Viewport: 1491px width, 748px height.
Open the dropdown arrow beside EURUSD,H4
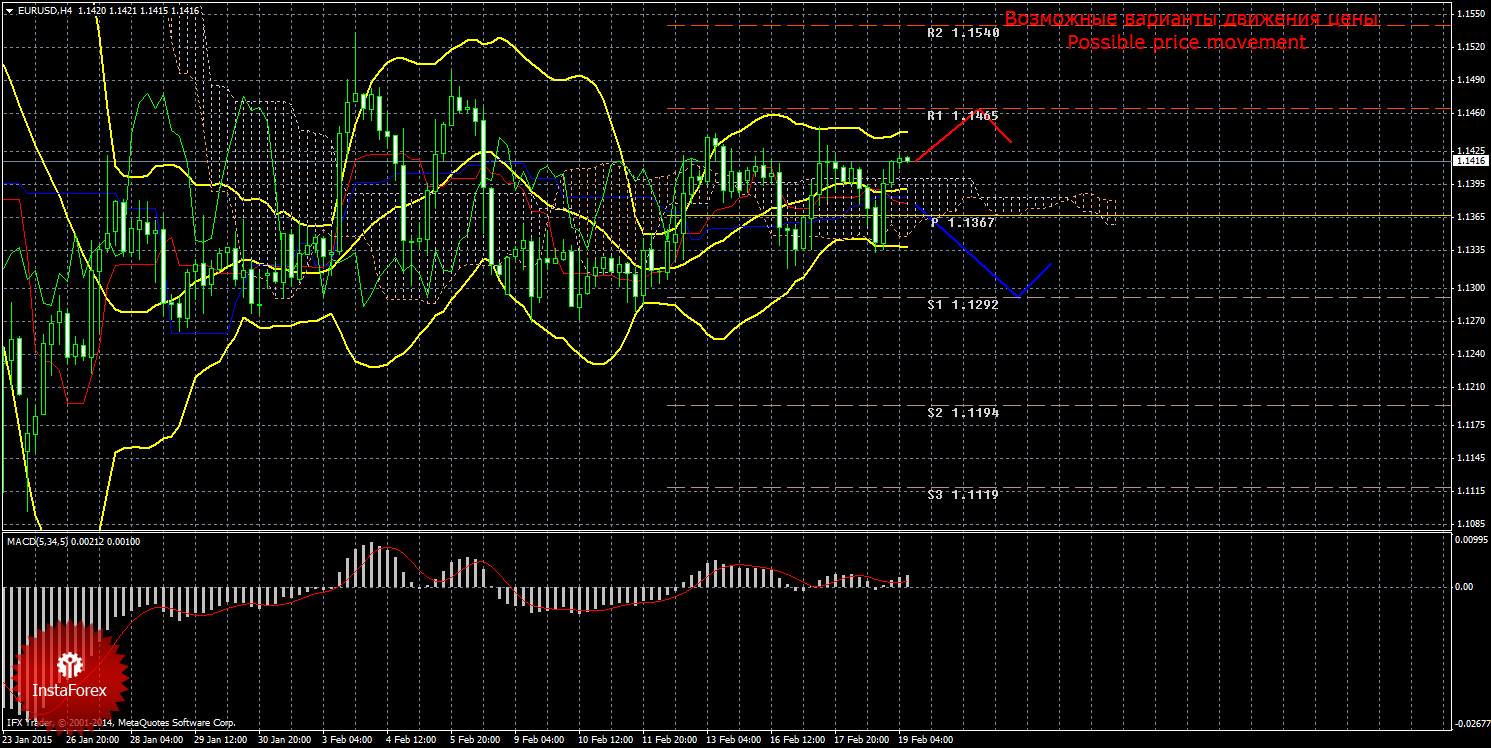click(x=8, y=10)
